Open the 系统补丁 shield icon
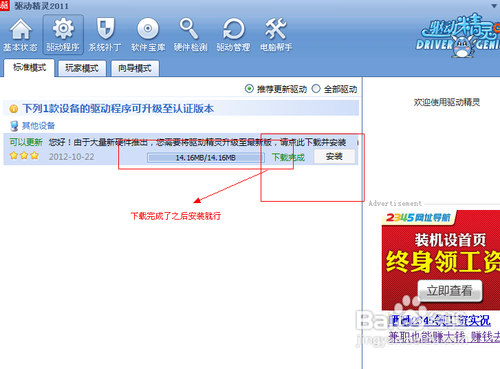 pyautogui.click(x=105, y=34)
